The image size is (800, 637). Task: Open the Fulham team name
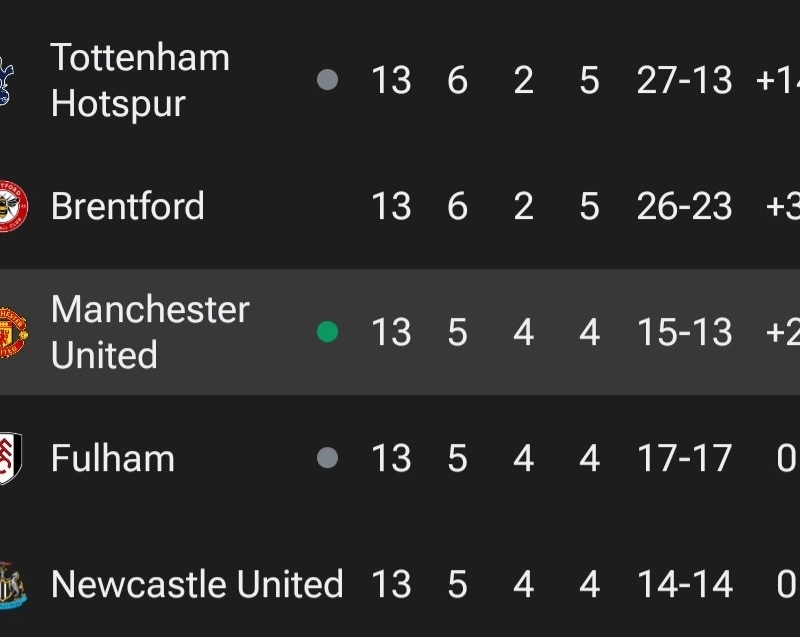(113, 459)
